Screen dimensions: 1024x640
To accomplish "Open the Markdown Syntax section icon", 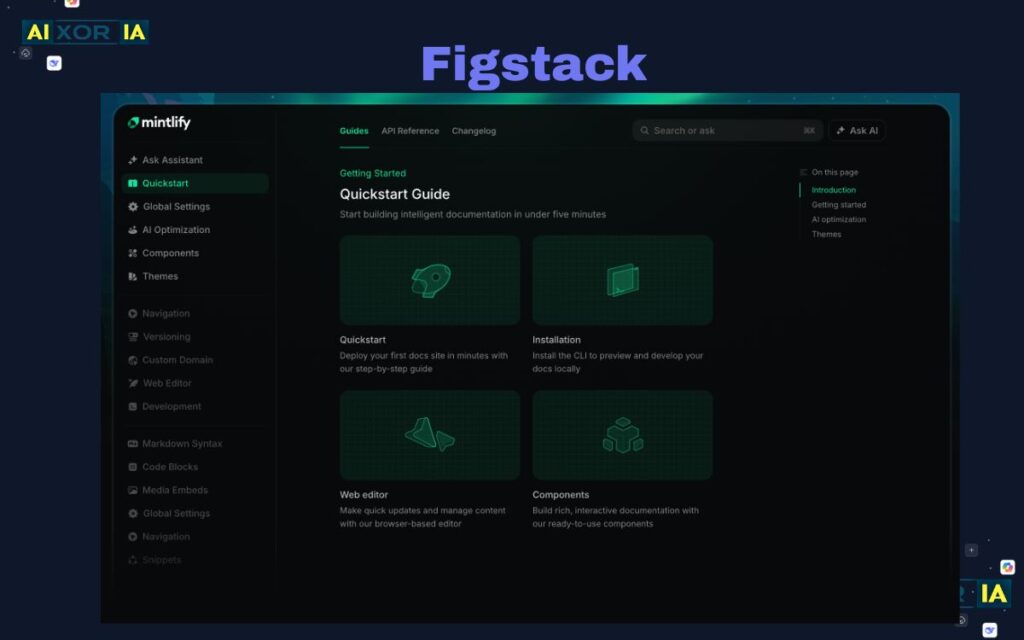I will [x=133, y=443].
